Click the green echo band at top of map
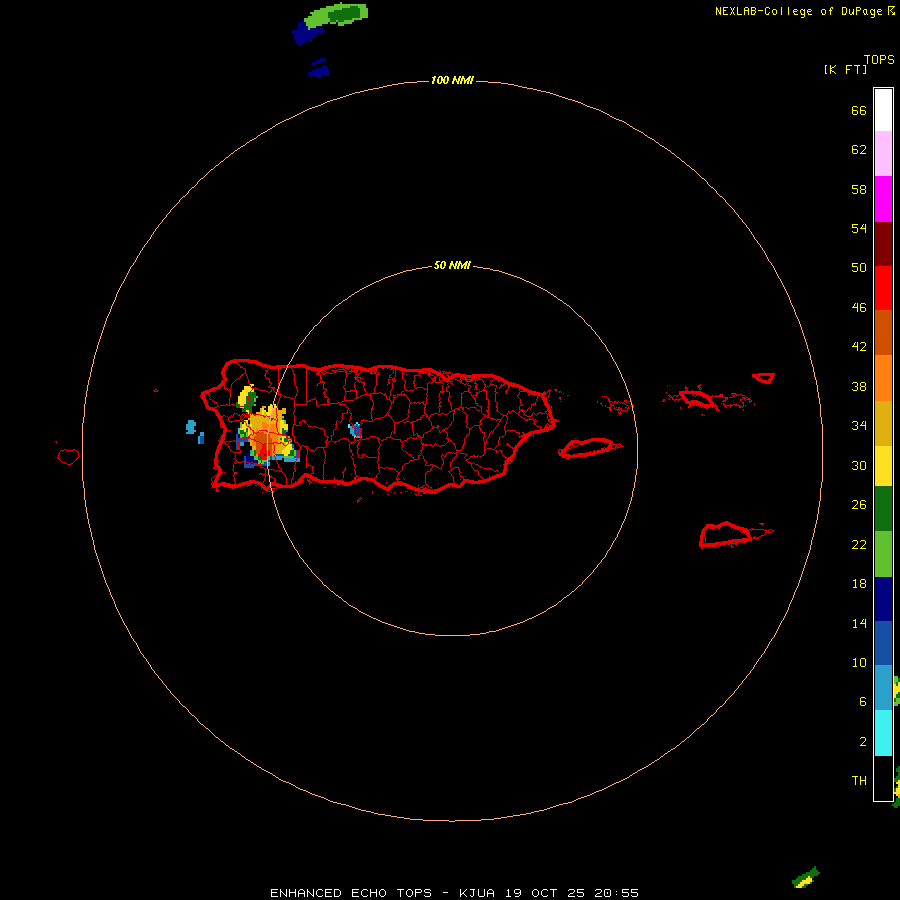The width and height of the screenshot is (900, 900). point(336,14)
